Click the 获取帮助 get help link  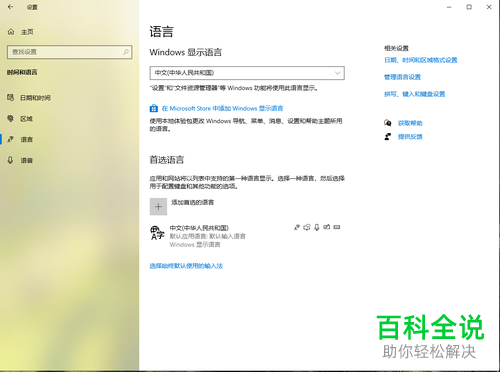(410, 123)
